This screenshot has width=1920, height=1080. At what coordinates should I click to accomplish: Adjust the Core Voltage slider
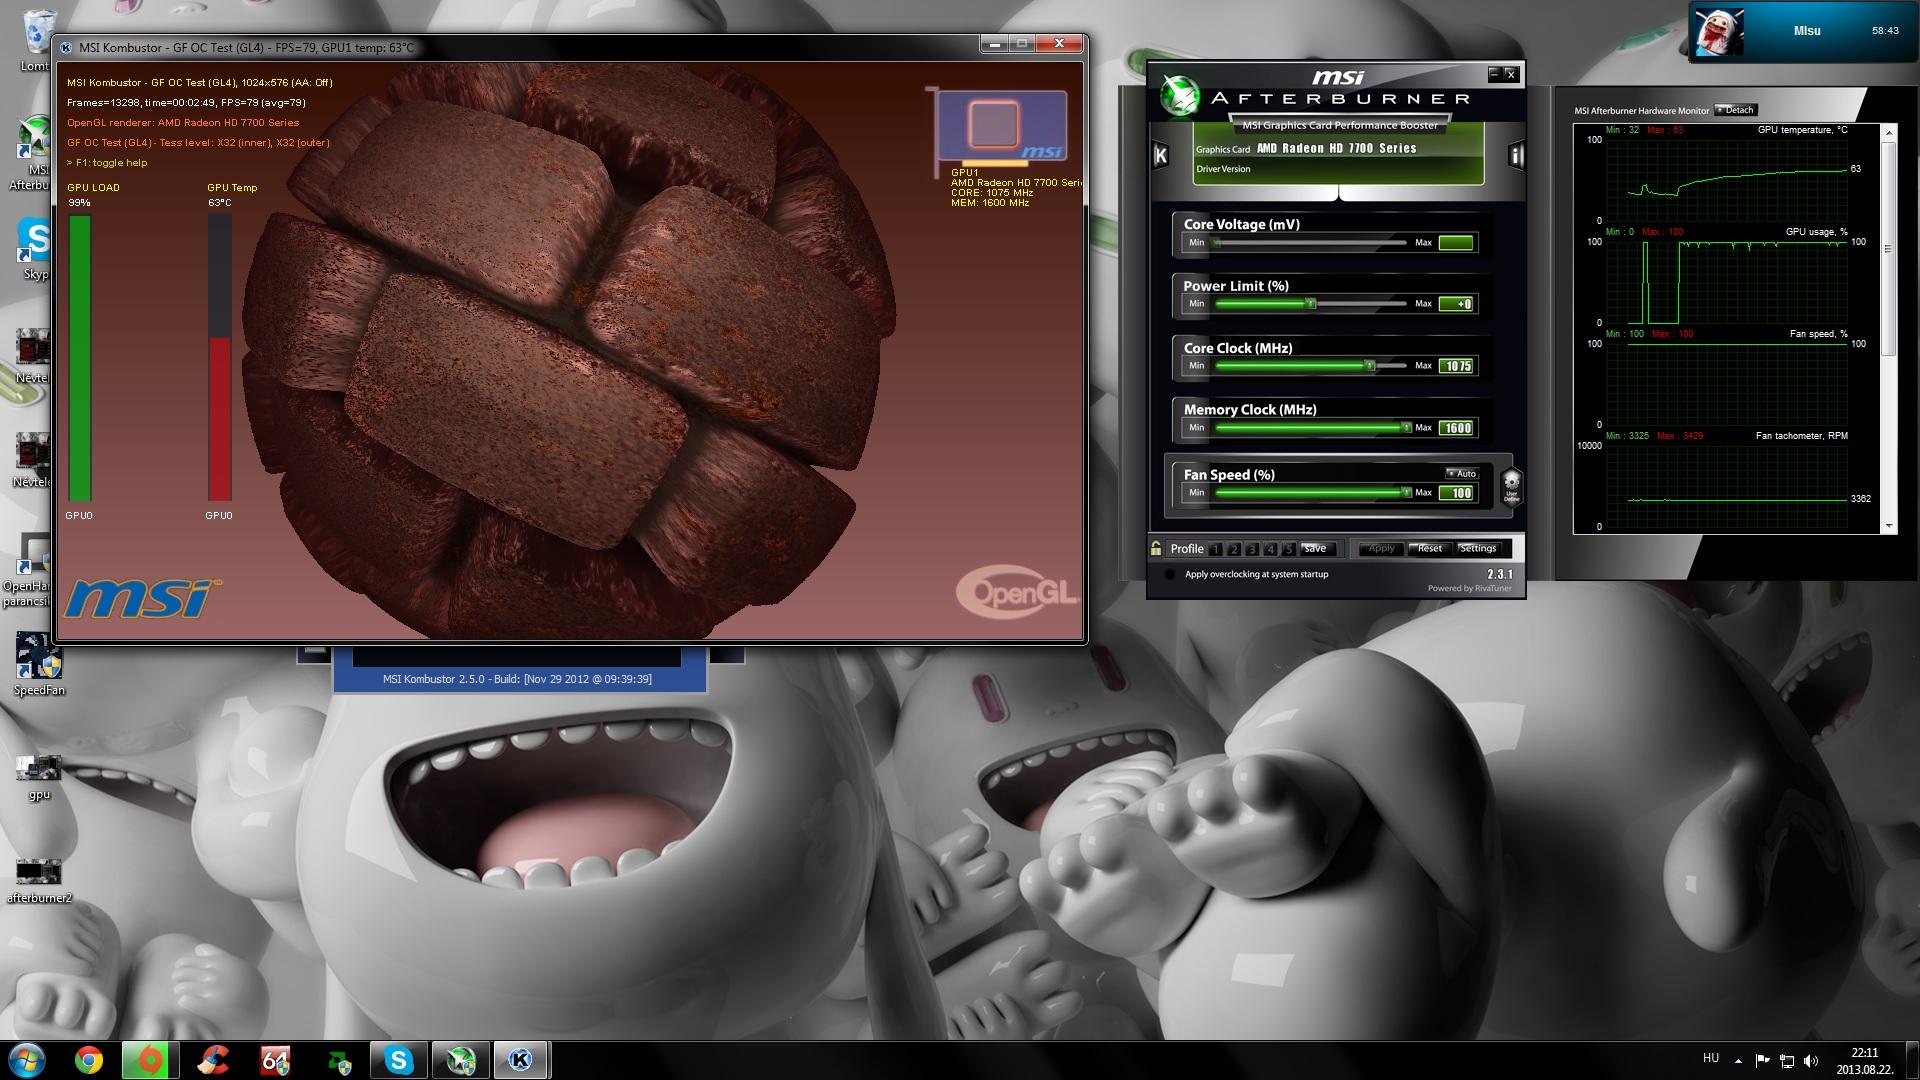[x=1310, y=243]
